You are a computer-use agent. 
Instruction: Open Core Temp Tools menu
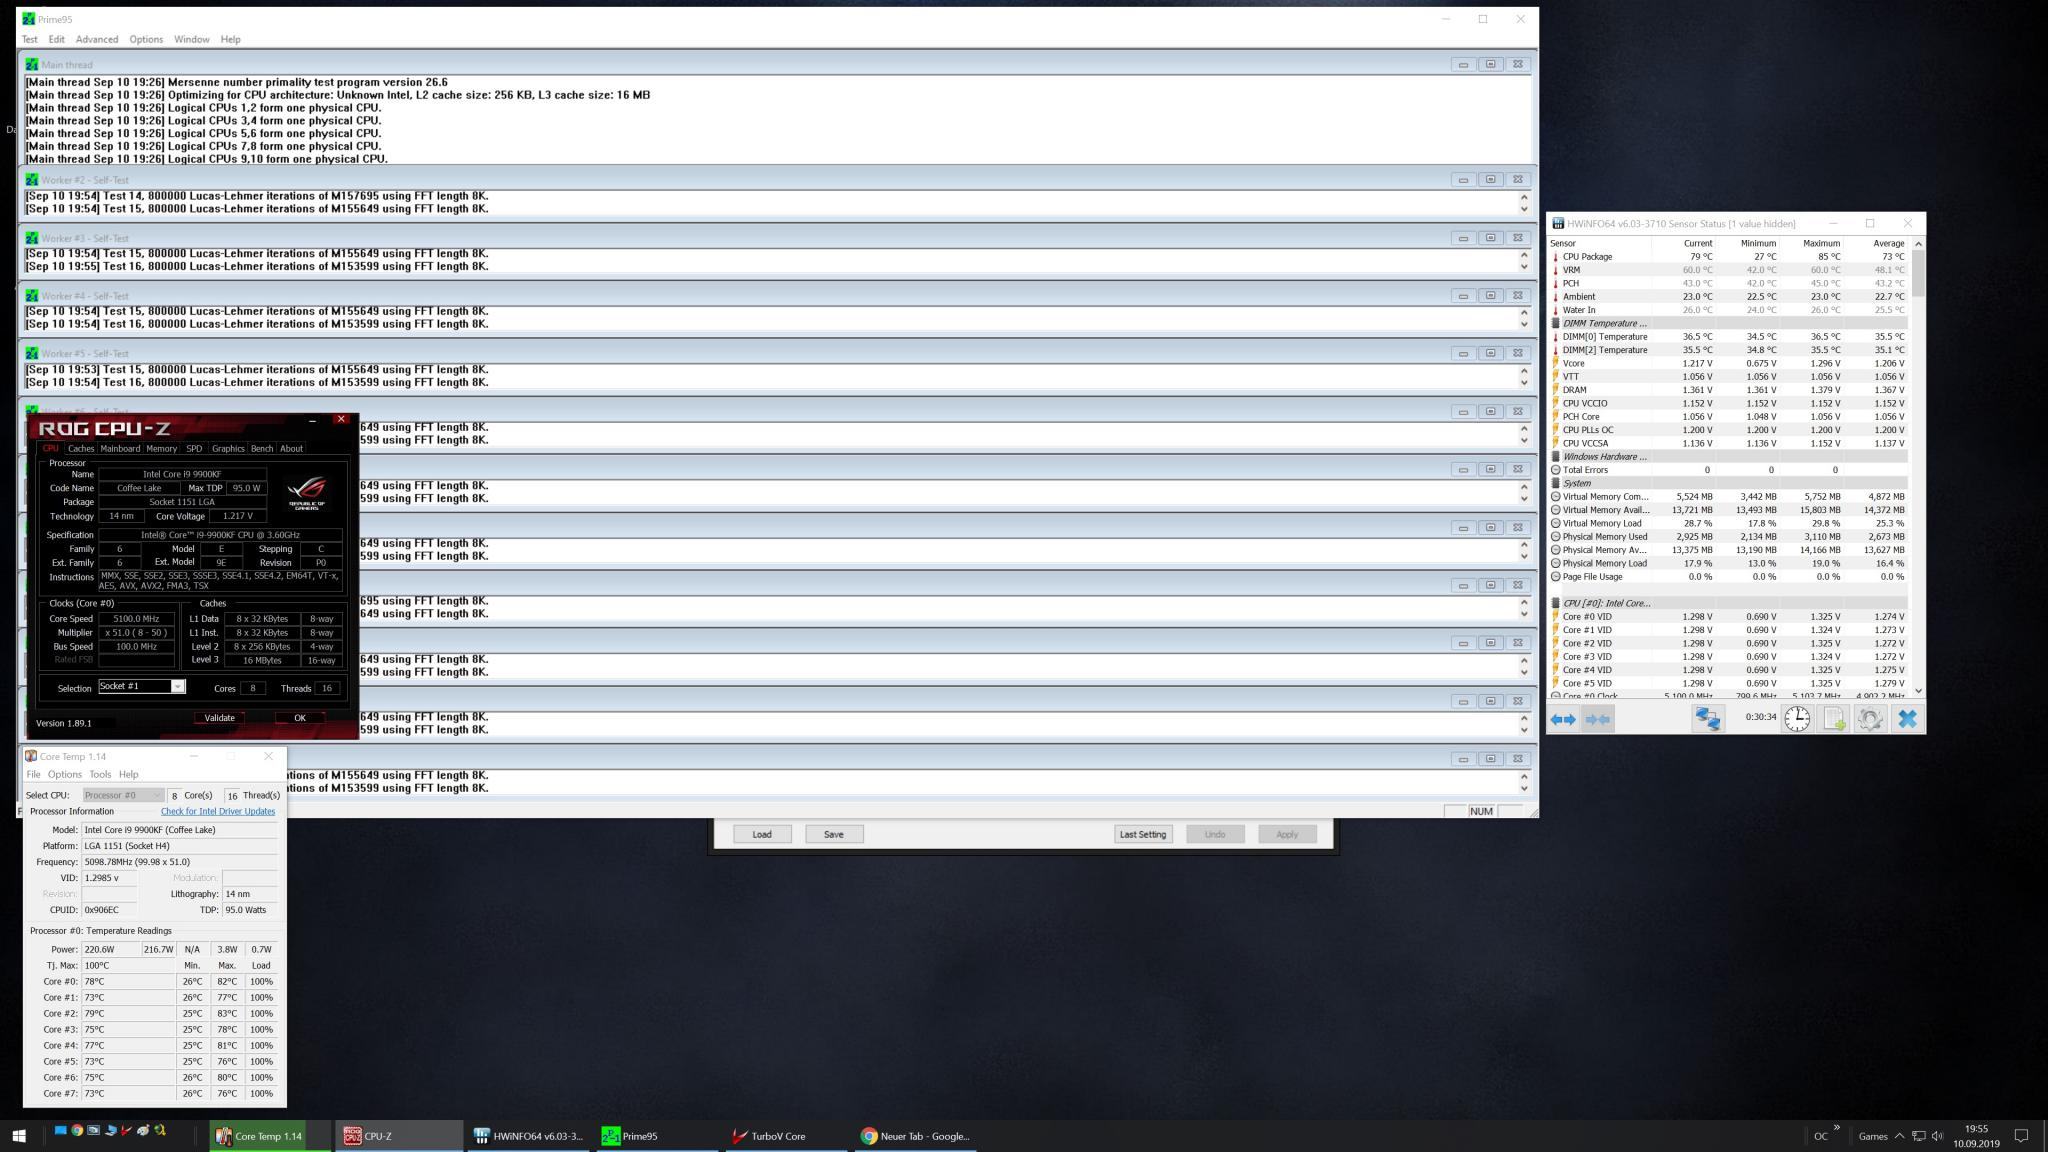click(x=100, y=774)
